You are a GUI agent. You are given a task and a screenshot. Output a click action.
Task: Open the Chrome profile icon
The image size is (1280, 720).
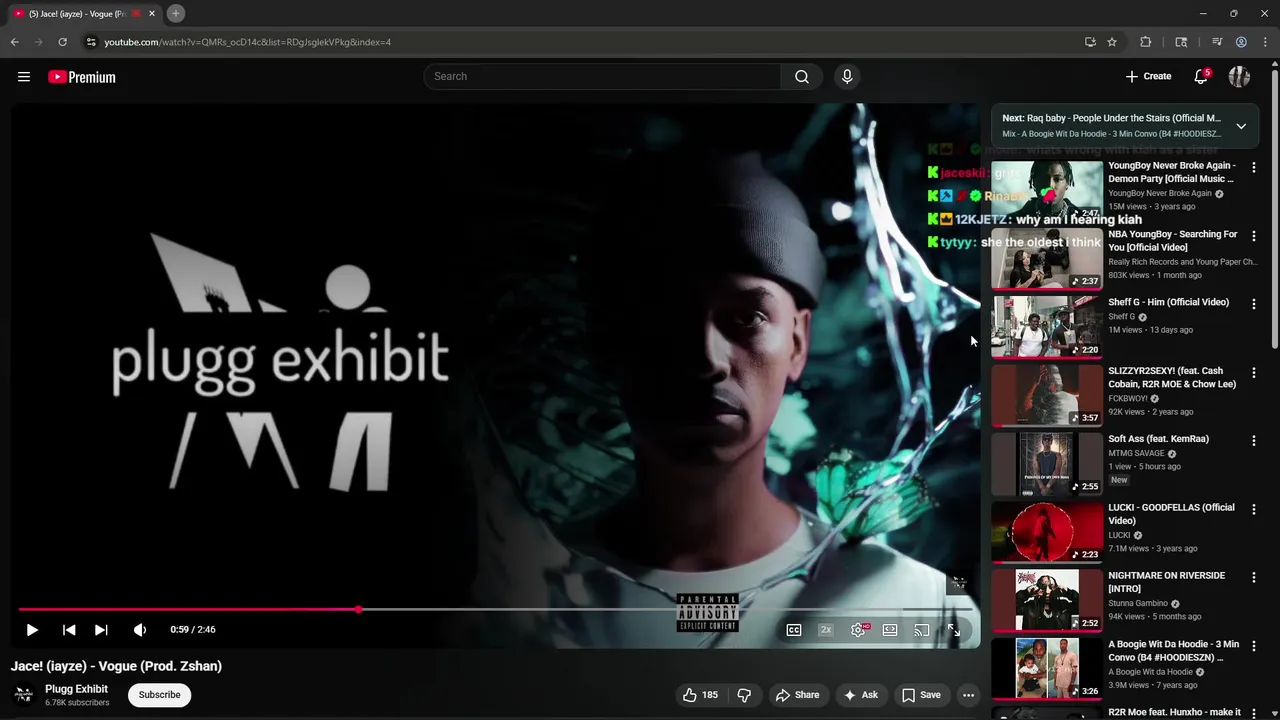1241,42
